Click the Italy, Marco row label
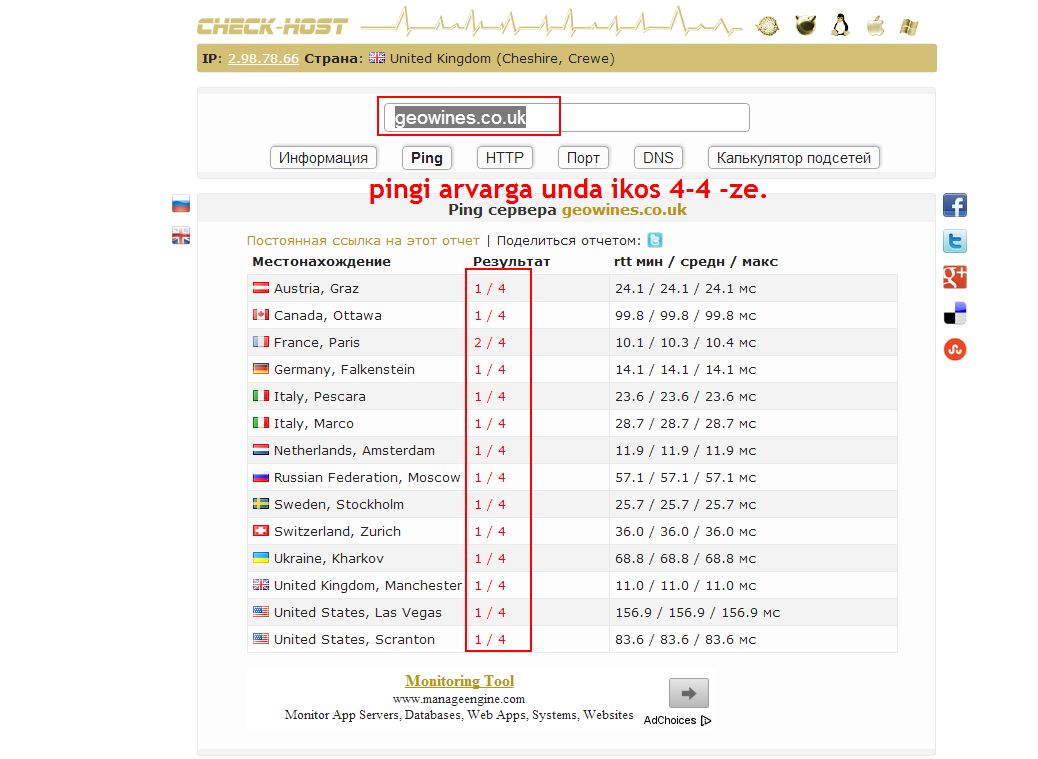This screenshot has width=1038, height=759. click(314, 424)
